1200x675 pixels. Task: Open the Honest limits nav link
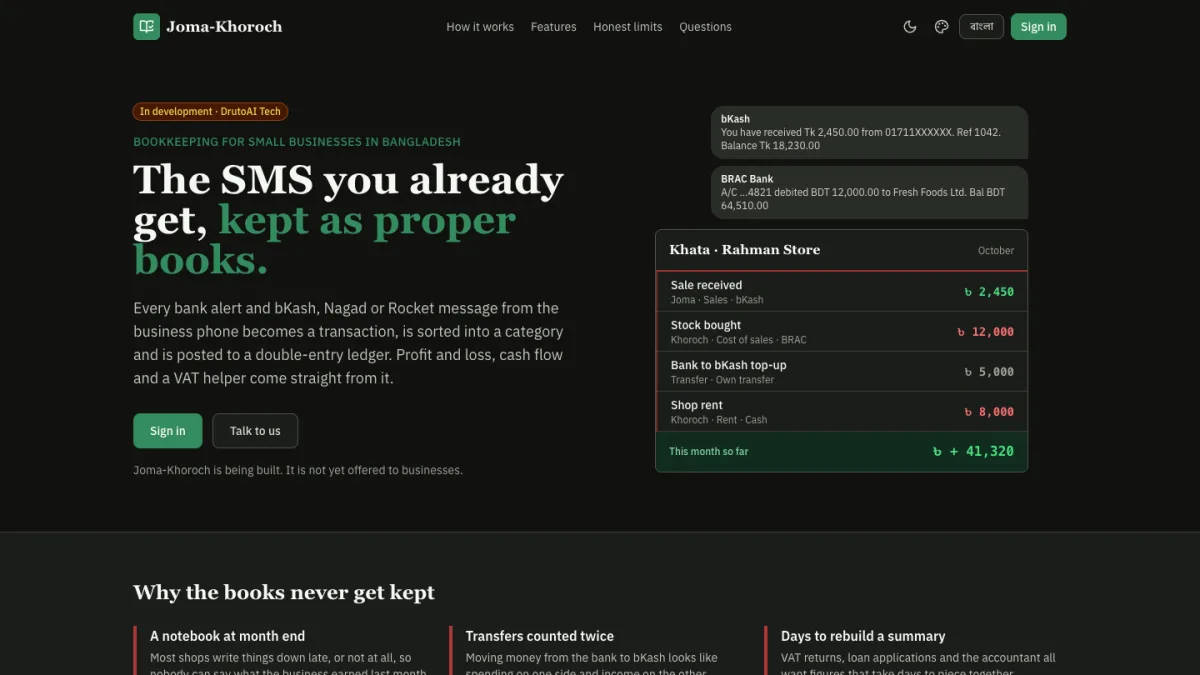(x=627, y=27)
